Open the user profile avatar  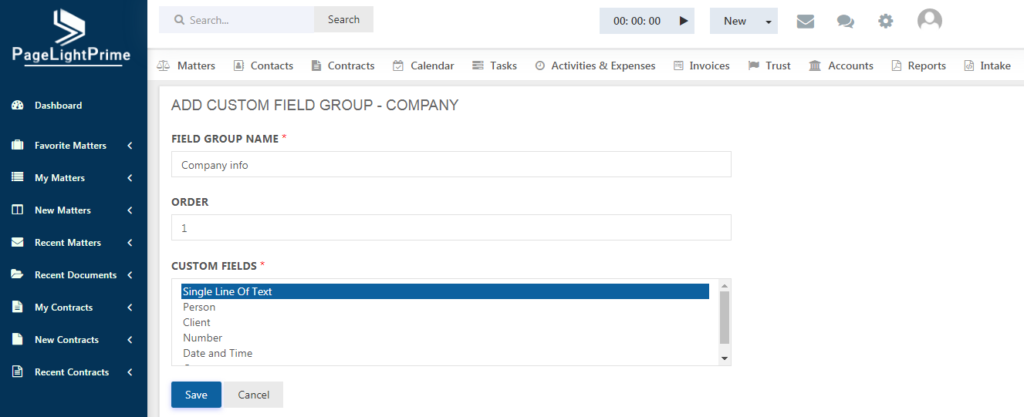(929, 20)
